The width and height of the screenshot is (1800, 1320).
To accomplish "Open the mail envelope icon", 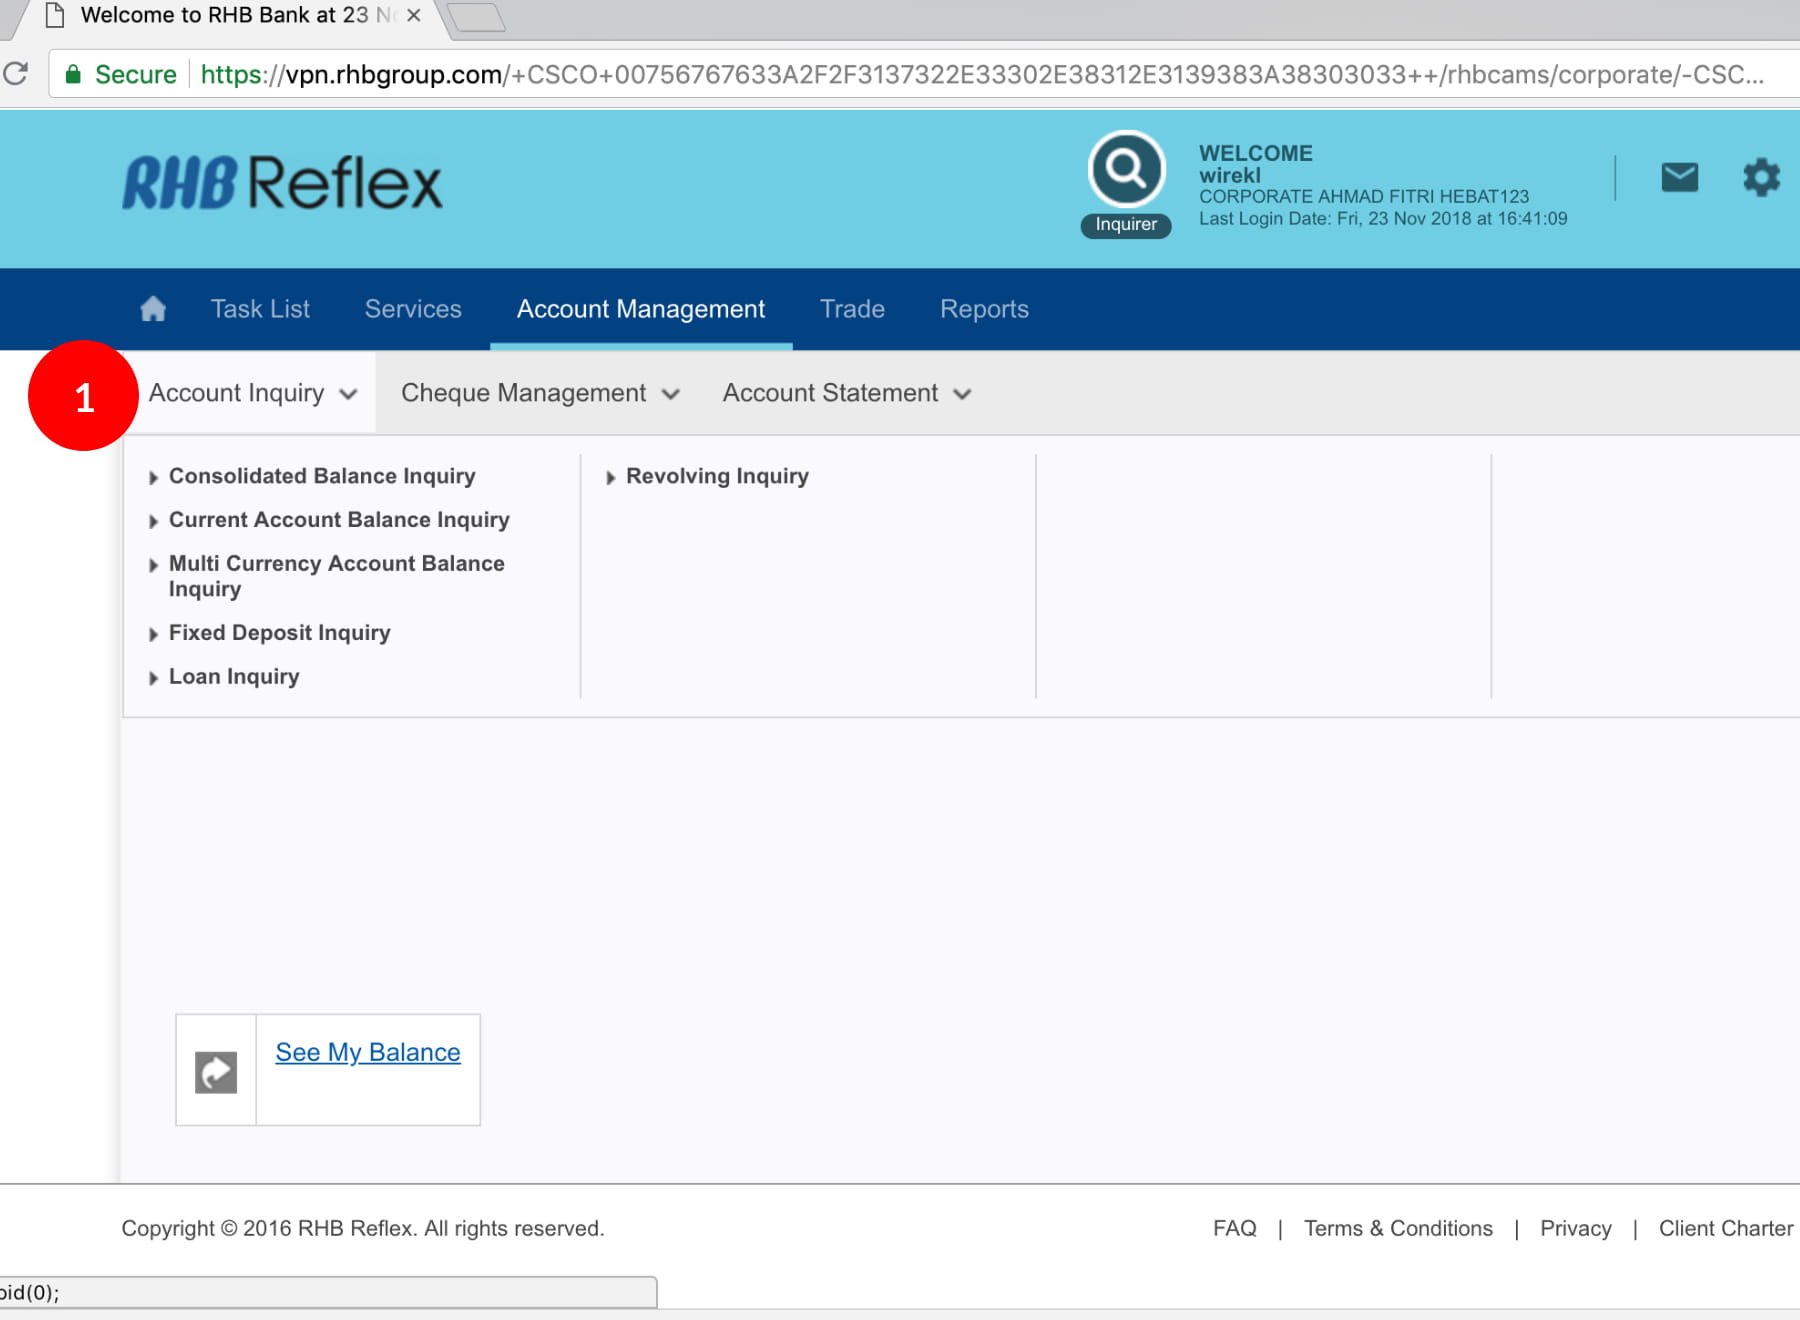I will pyautogui.click(x=1679, y=178).
